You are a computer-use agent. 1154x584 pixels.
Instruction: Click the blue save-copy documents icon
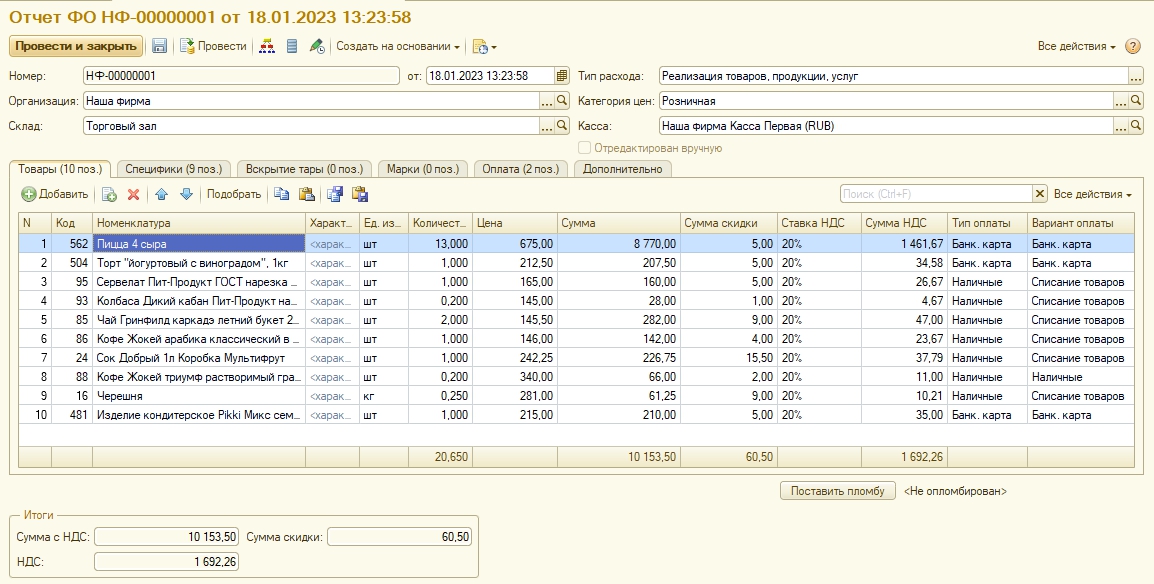click(x=335, y=194)
